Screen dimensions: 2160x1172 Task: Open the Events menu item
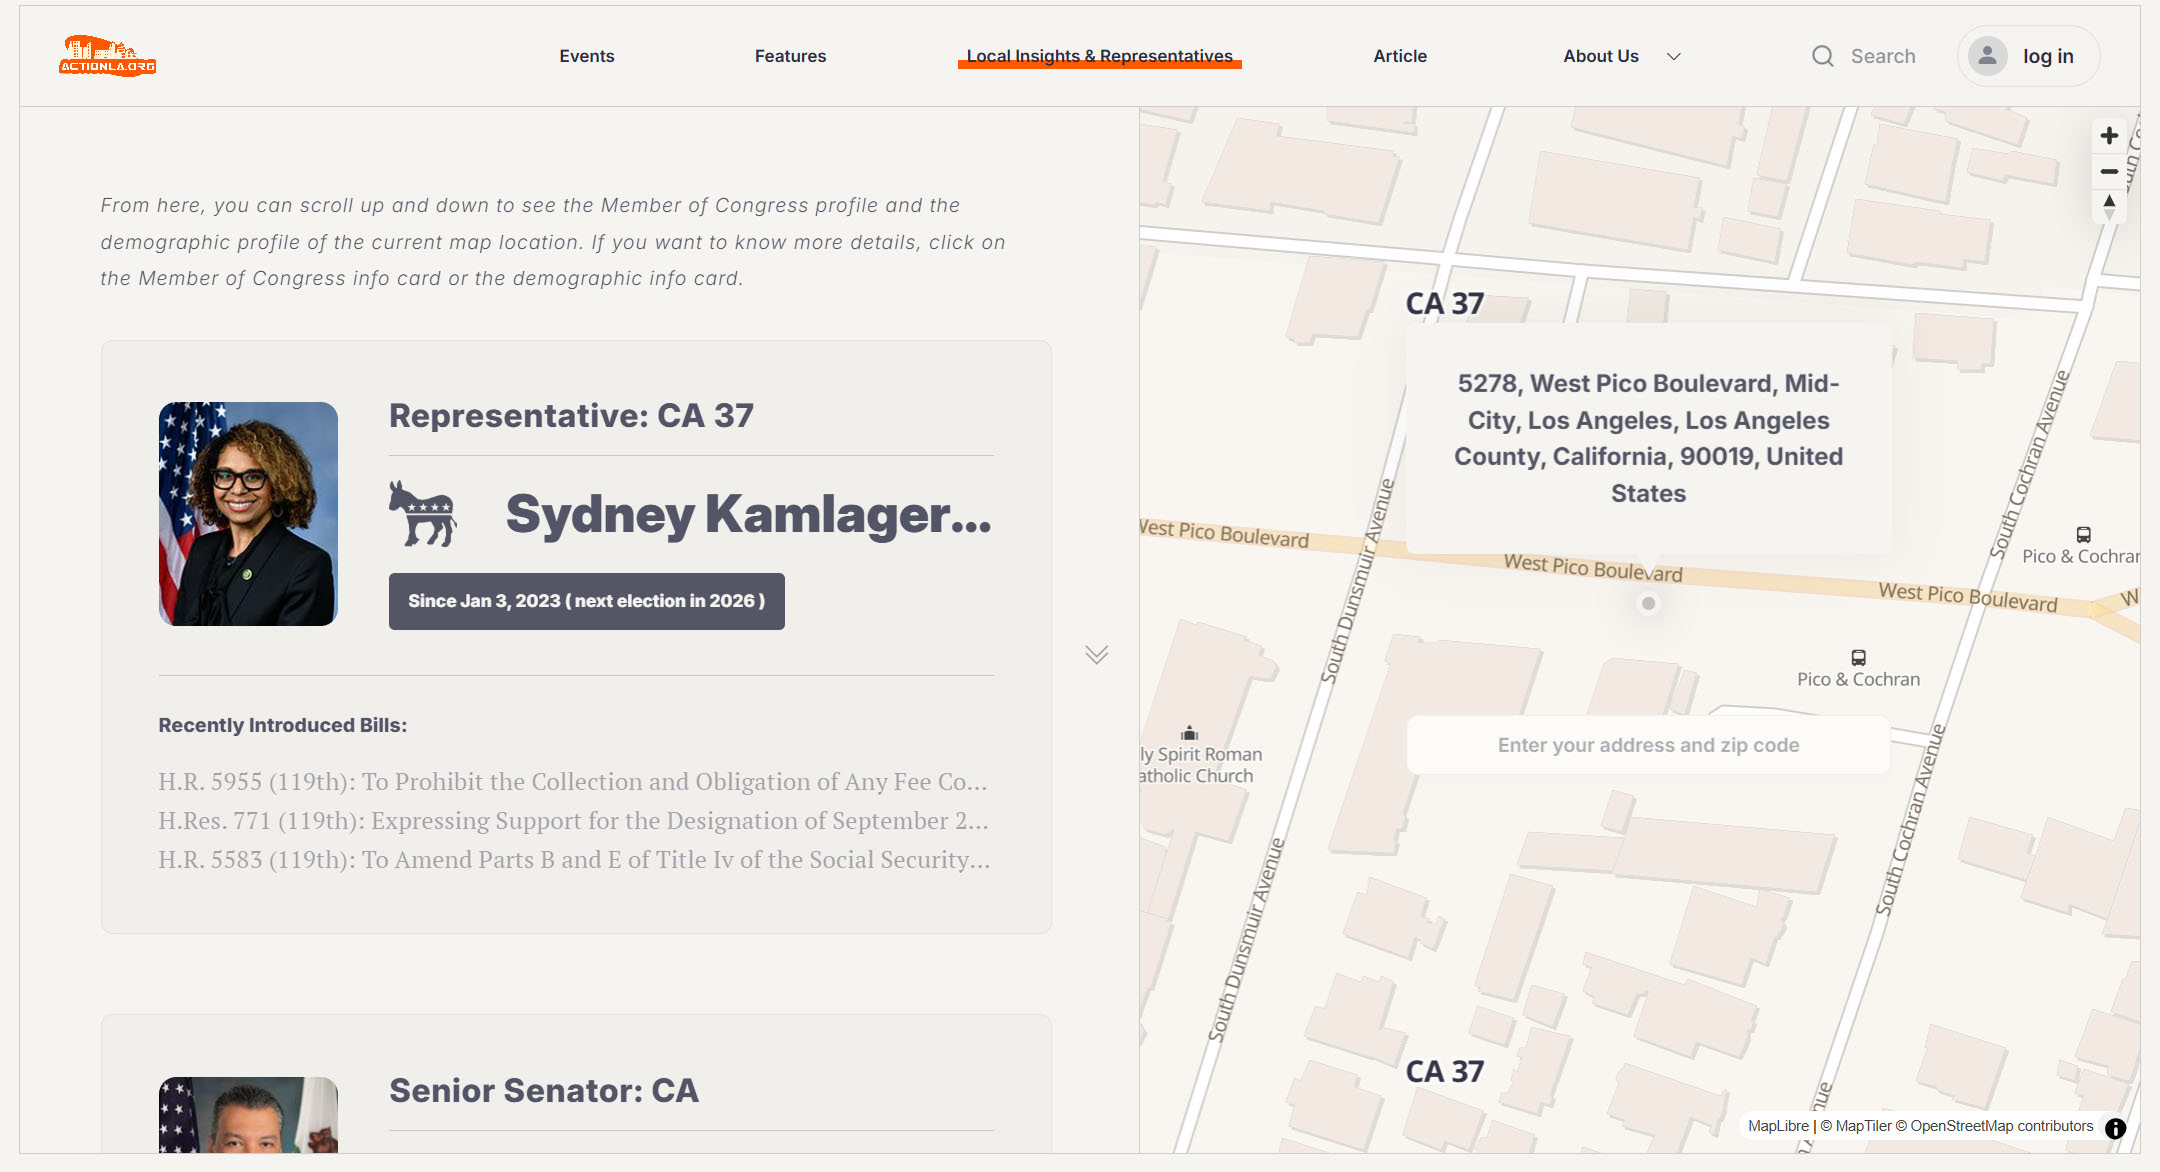click(587, 56)
